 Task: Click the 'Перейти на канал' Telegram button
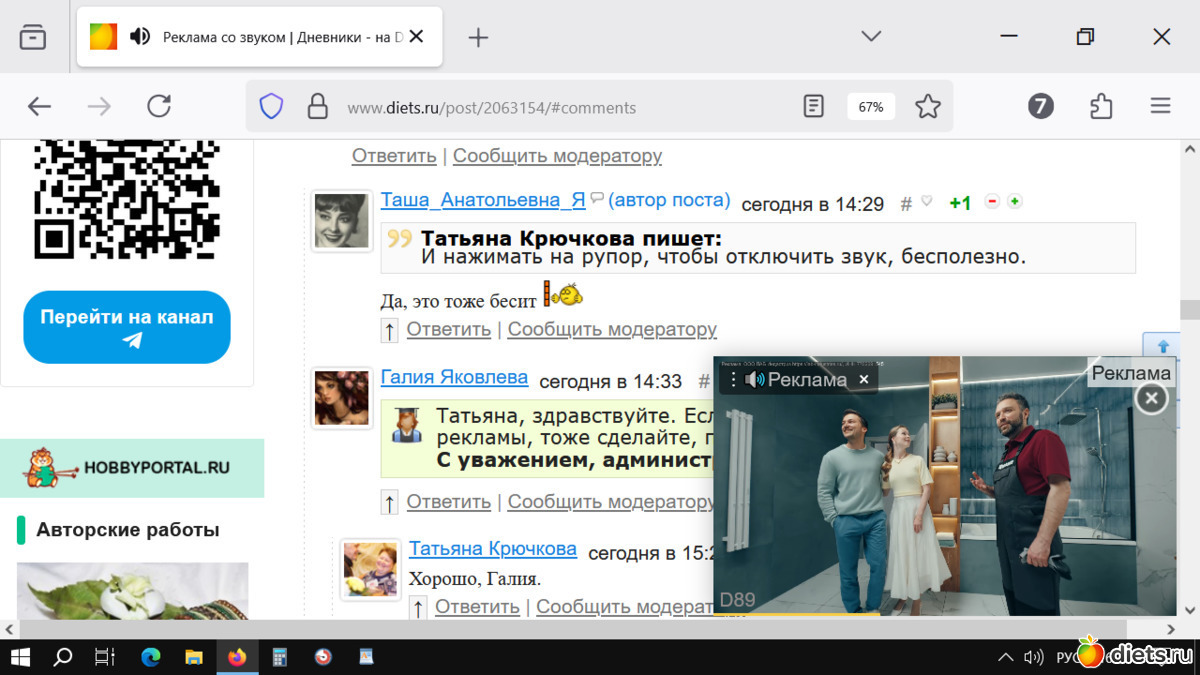point(127,327)
